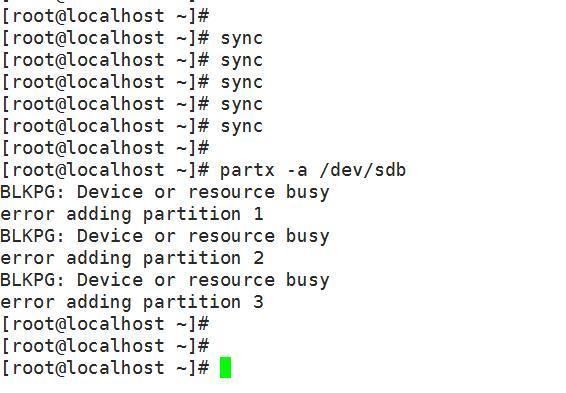Click the green terminal cursor block

[x=225, y=367]
